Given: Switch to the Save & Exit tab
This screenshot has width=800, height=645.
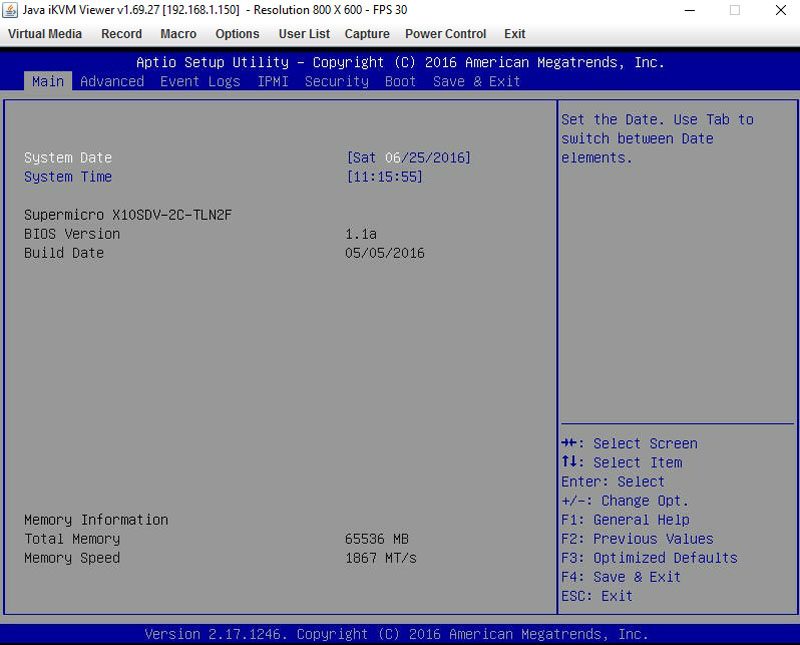Looking at the screenshot, I should click(x=477, y=81).
